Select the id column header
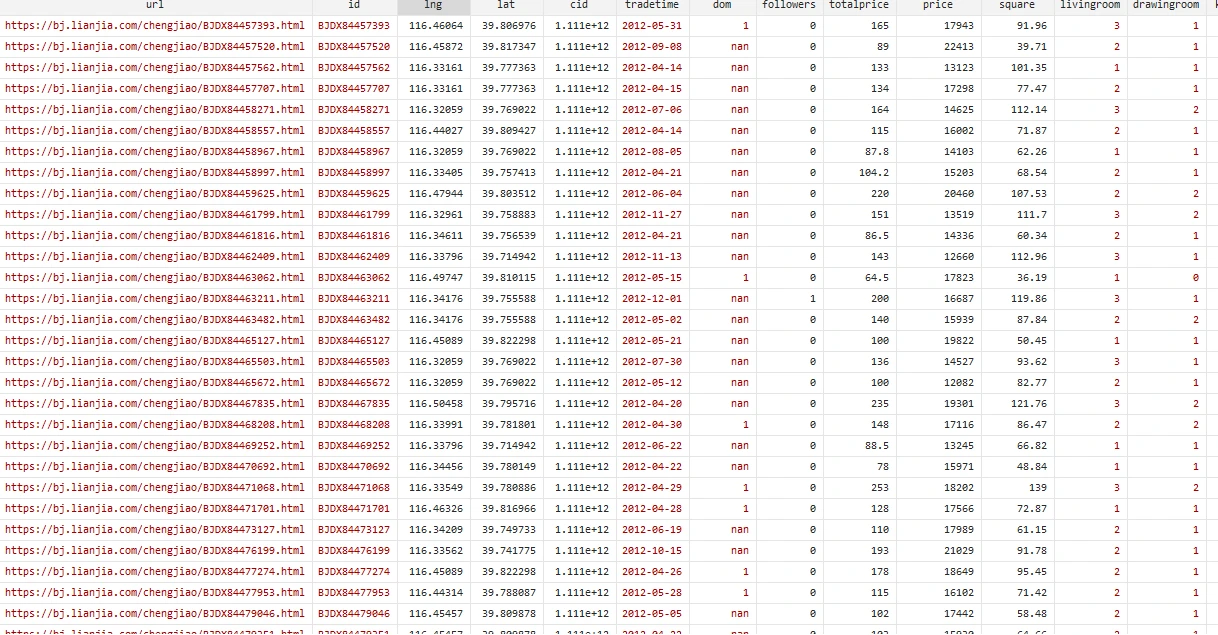The height and width of the screenshot is (635, 1218). [354, 5]
